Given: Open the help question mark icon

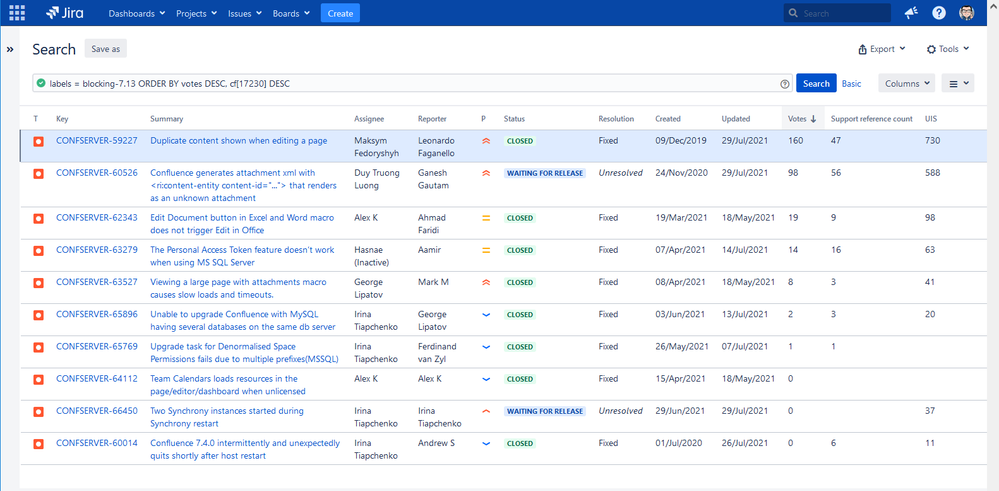Looking at the screenshot, I should [939, 13].
